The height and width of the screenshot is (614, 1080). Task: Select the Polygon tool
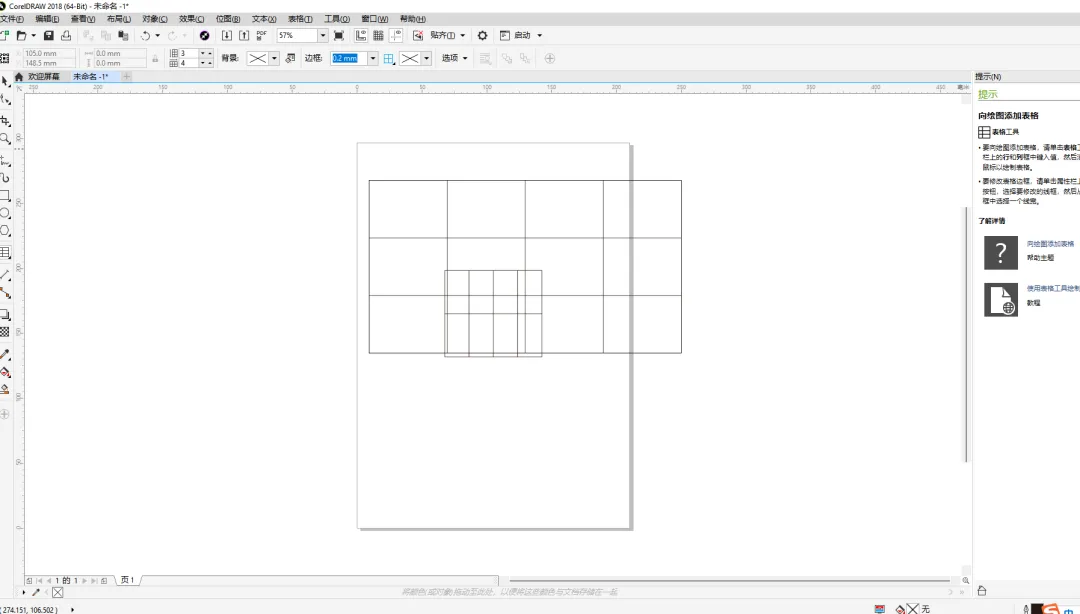(5, 231)
